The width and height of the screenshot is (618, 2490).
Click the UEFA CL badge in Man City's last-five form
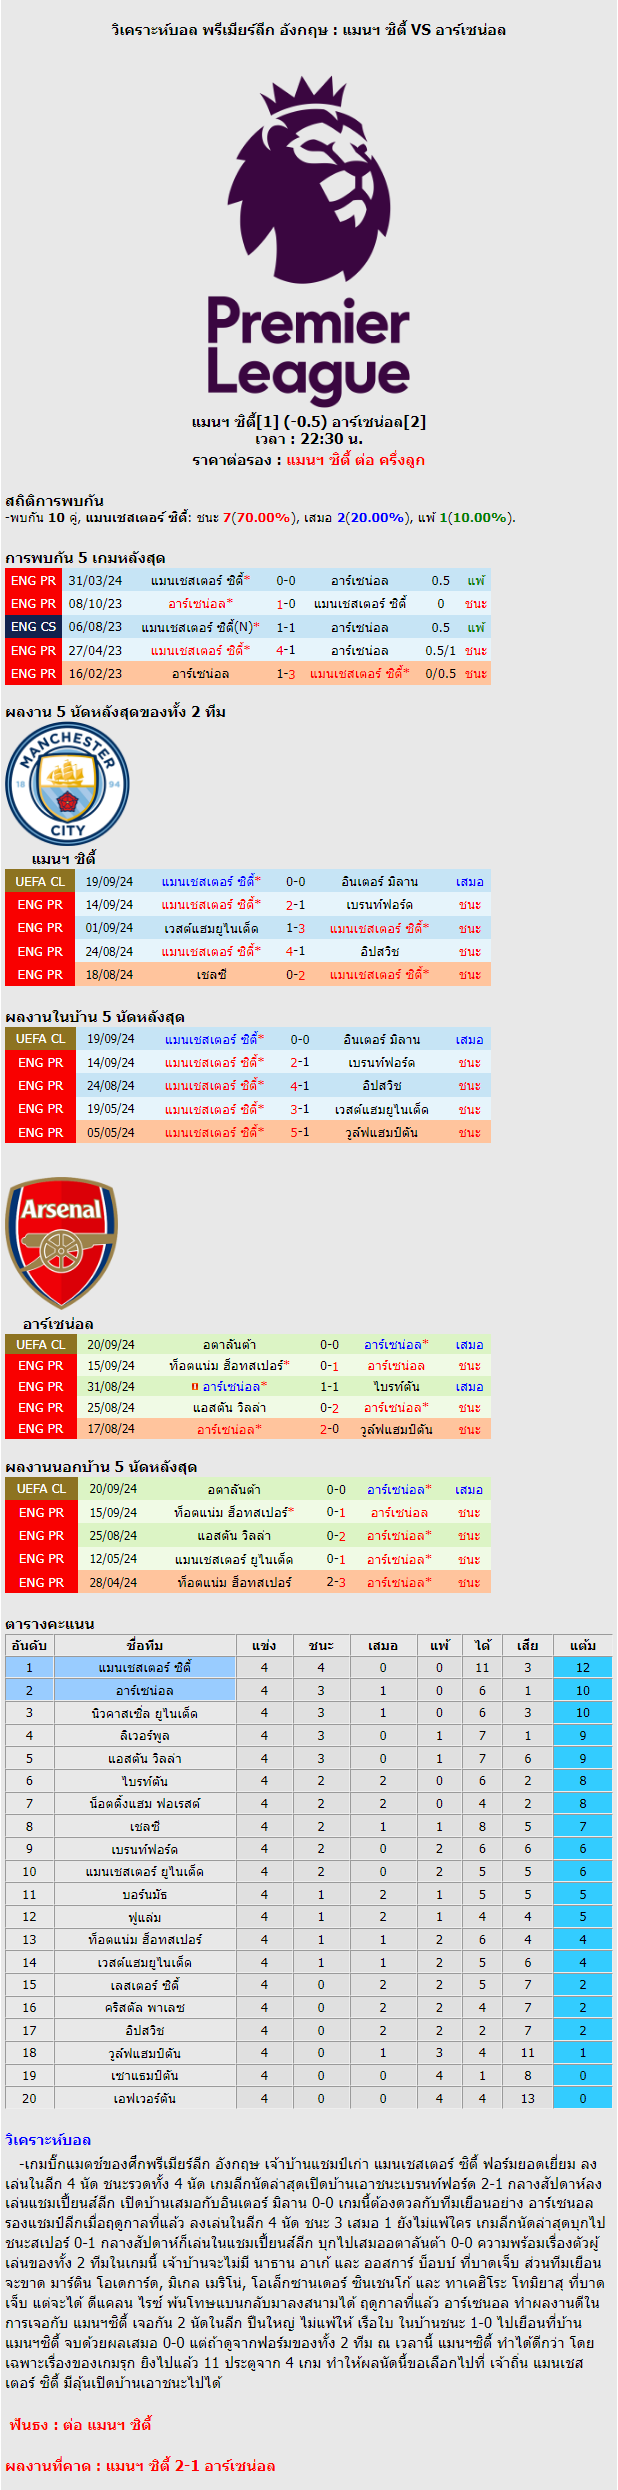pos(40,881)
